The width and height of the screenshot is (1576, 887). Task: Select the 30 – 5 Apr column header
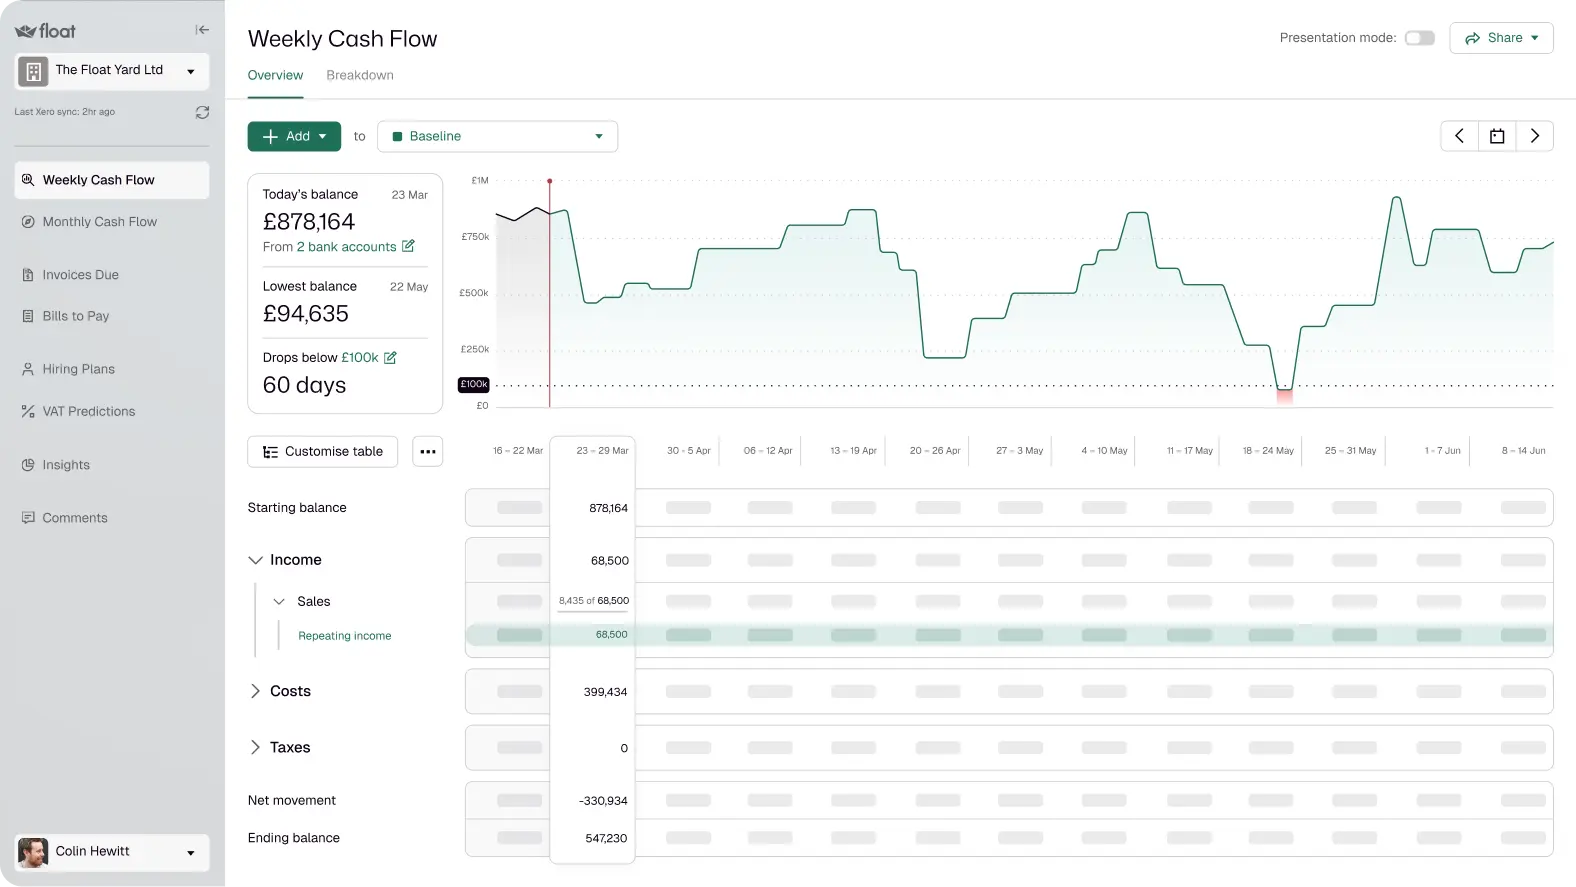click(x=688, y=451)
